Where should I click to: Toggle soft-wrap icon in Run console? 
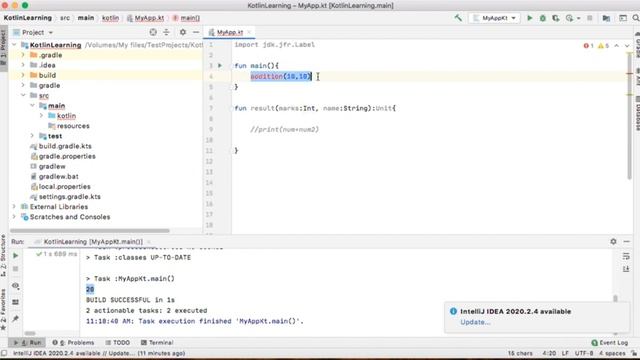[626, 256]
